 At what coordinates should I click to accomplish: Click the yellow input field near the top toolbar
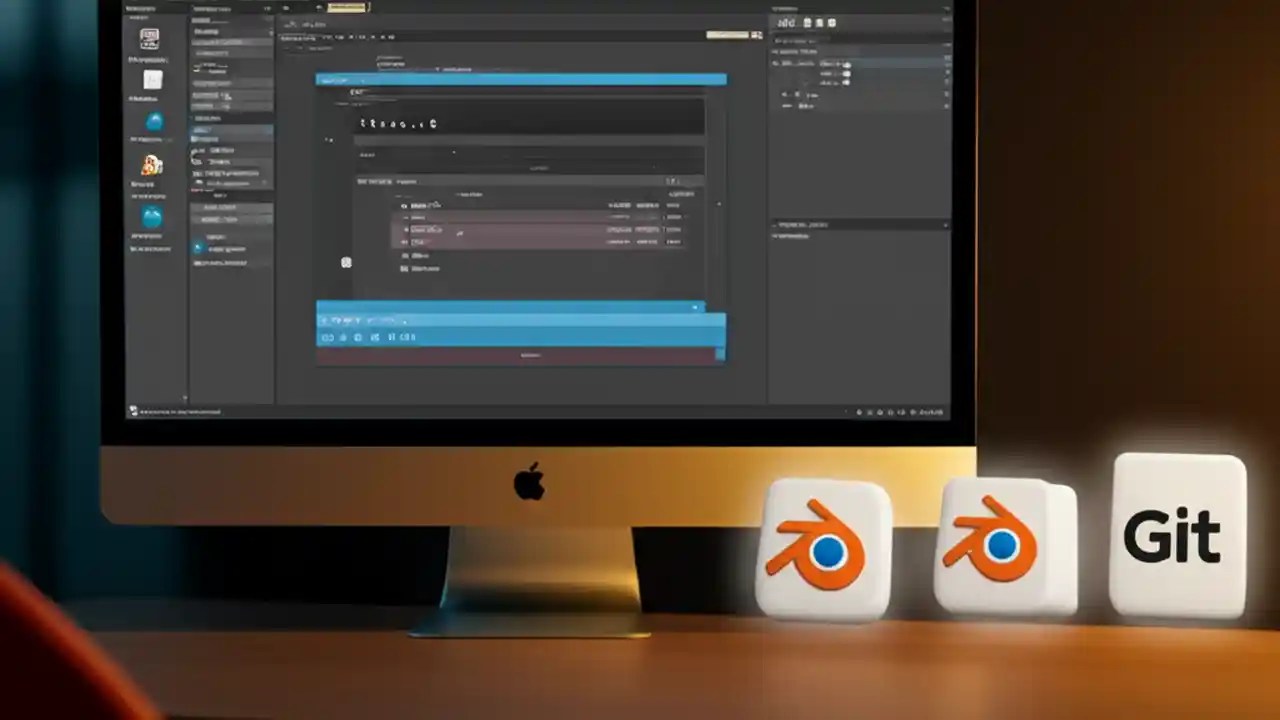[346, 7]
